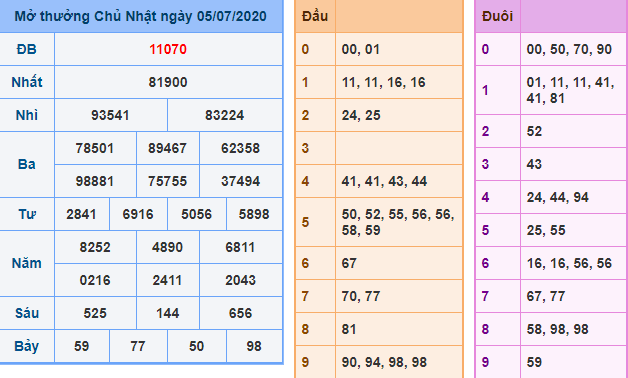
Task: Click the Đuôi row 5 values "25, 55"
Action: [x=546, y=230]
